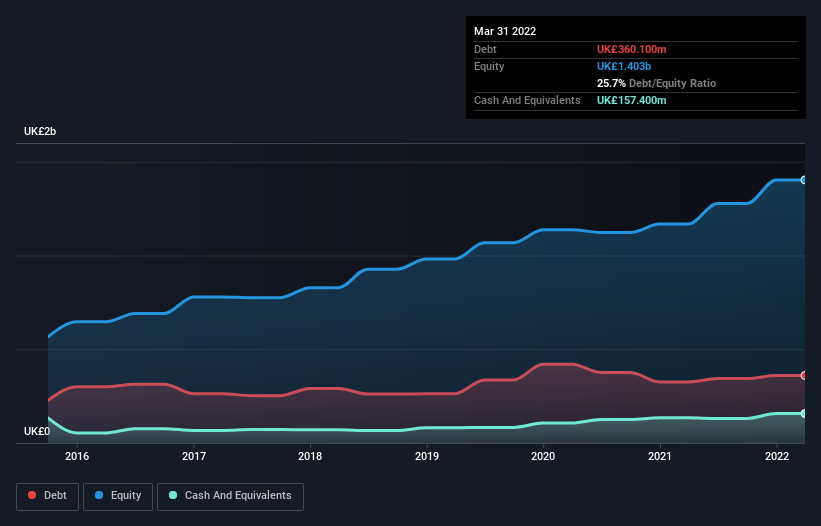Click the UK£360.100m debt value
Viewport: 821px width, 526px height.
631,49
